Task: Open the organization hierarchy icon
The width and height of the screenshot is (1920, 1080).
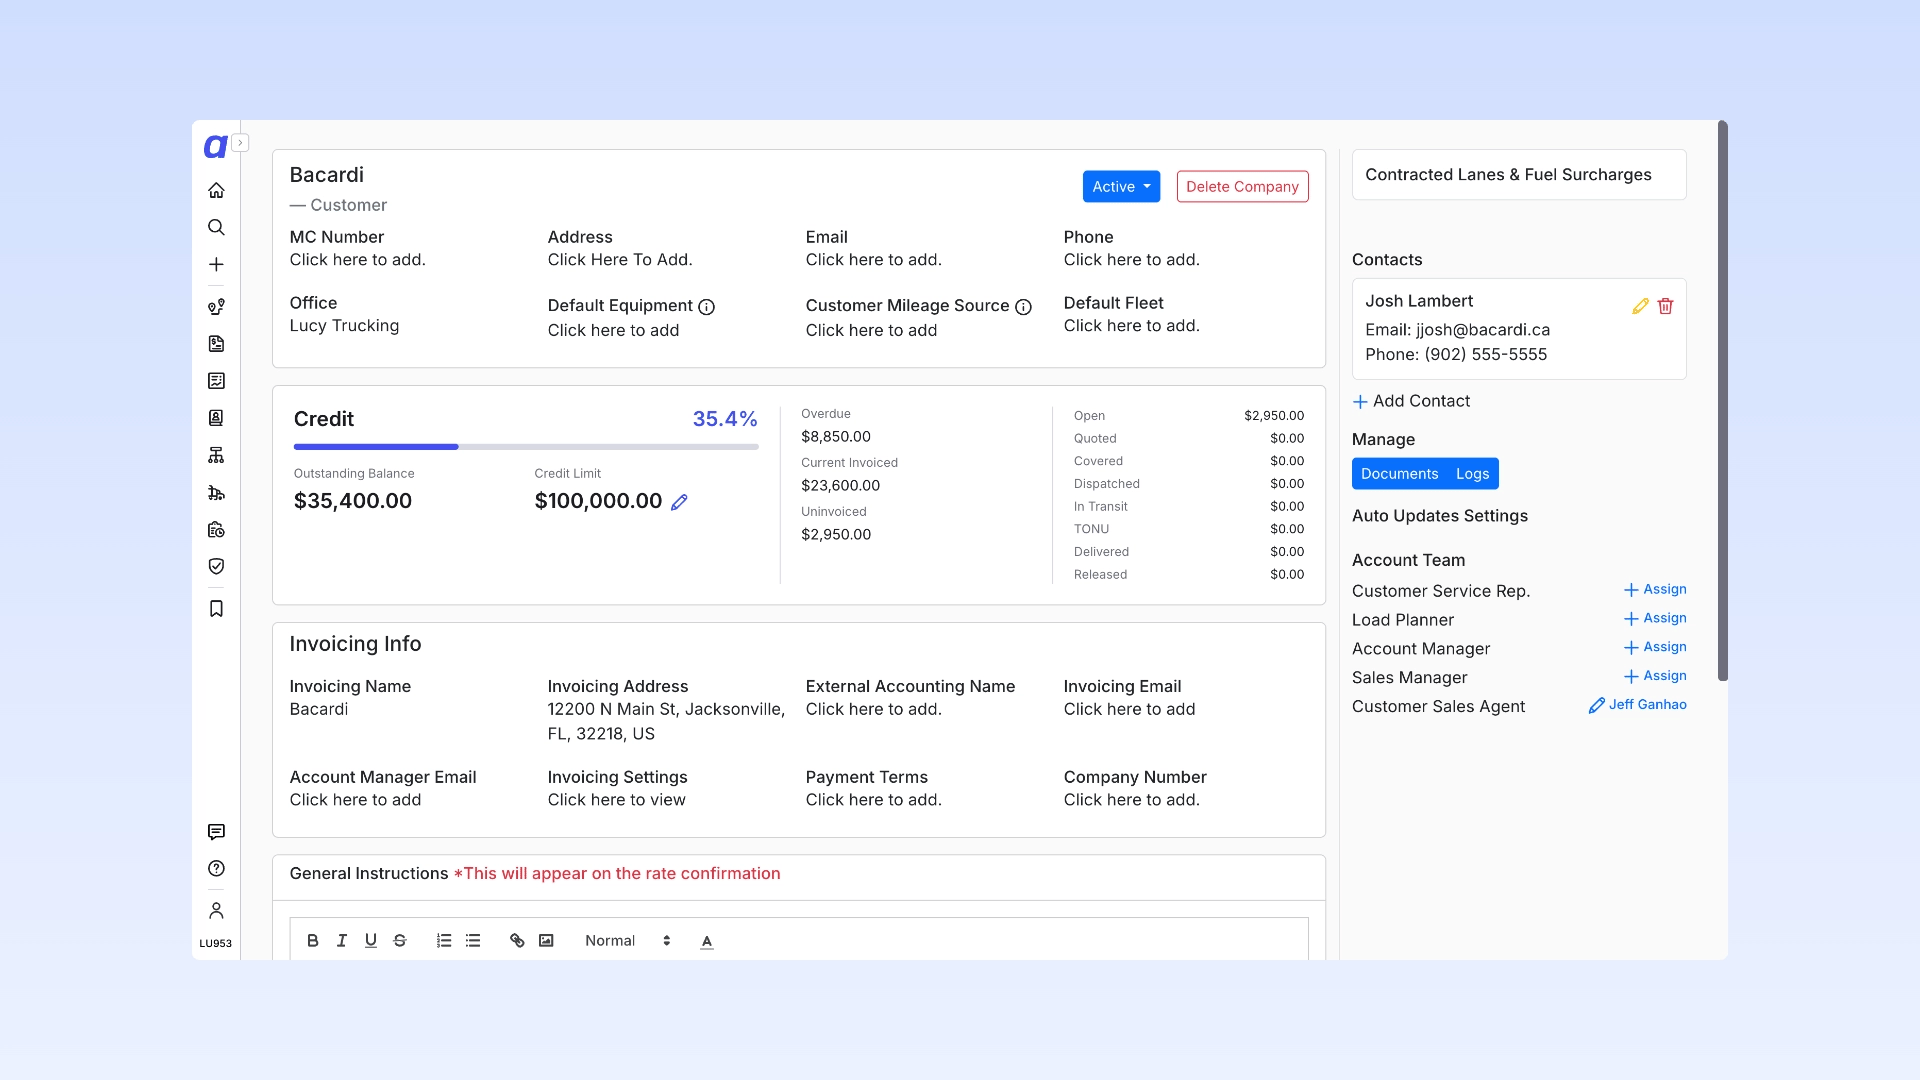Action: coord(216,455)
